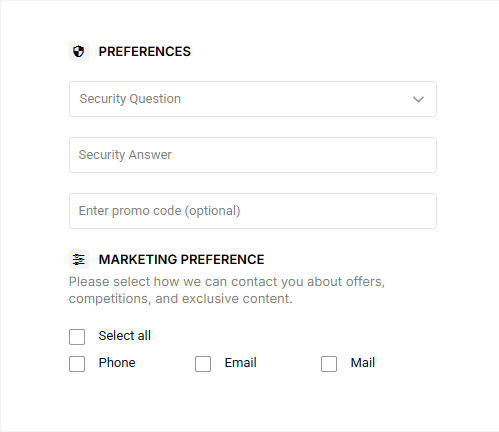This screenshot has height=432, width=499.
Task: Select the PREFERENCES section heading
Action: [145, 52]
